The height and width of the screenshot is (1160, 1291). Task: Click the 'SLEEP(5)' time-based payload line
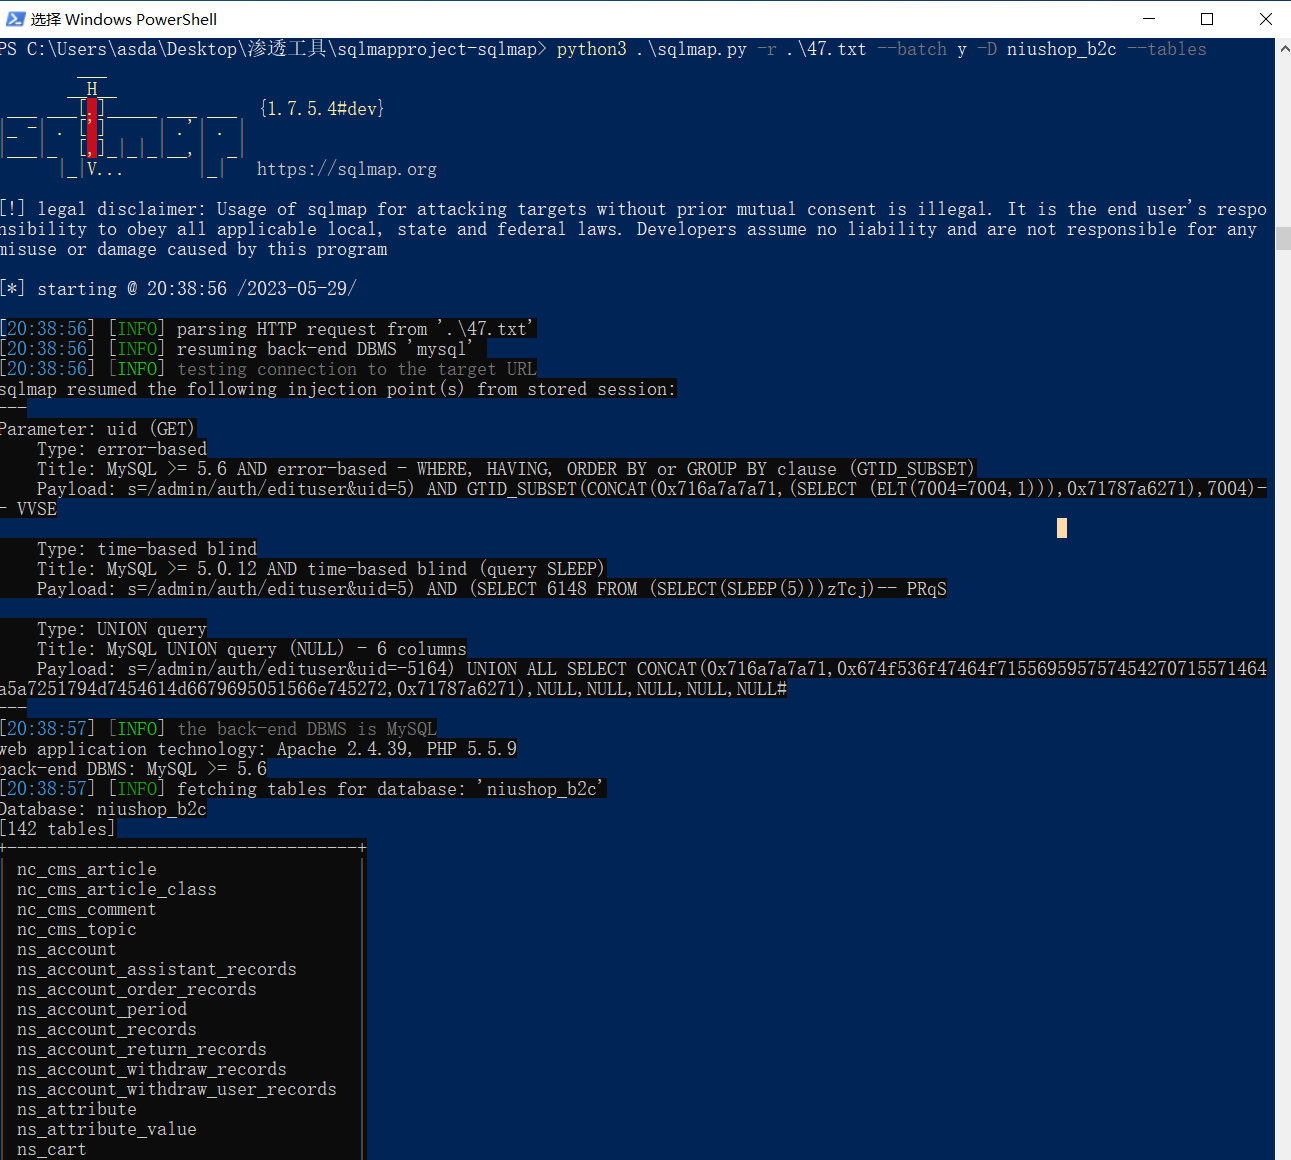(x=492, y=589)
